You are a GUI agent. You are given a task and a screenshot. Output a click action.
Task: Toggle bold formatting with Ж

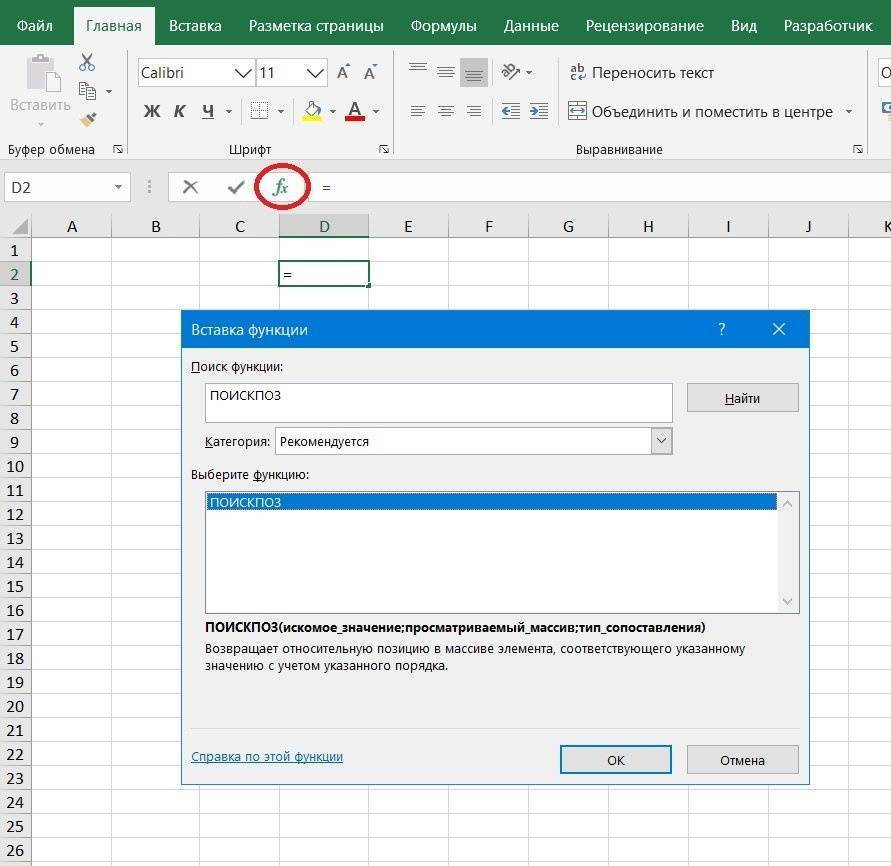(151, 111)
